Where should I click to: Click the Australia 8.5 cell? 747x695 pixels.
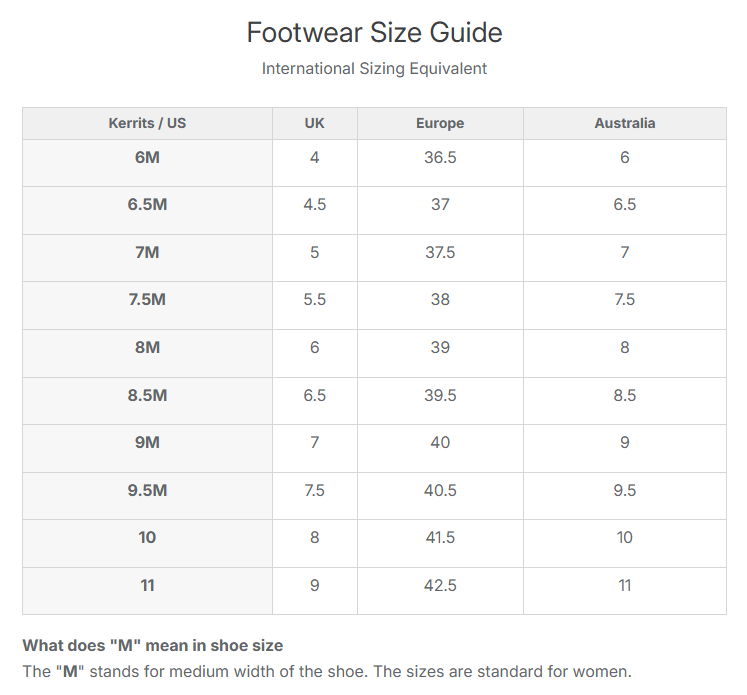point(625,396)
